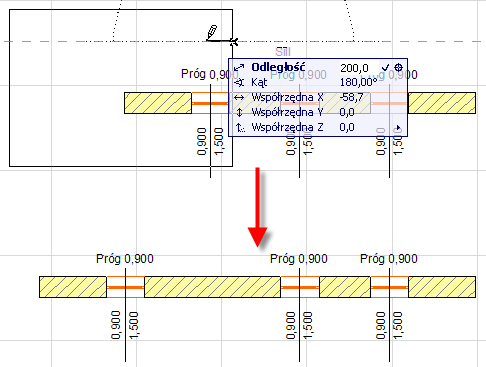Select rightmost hatched segment of lower wall
The width and height of the screenshot is (486, 367).
[x=442, y=287]
